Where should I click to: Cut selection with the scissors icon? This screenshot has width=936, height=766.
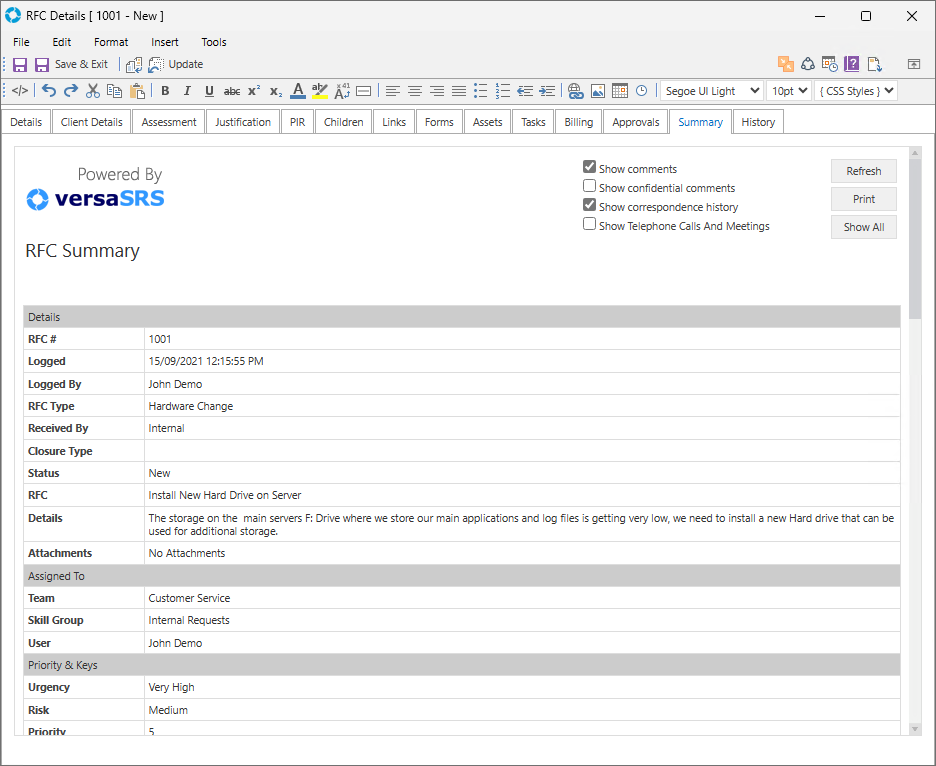[x=93, y=91]
